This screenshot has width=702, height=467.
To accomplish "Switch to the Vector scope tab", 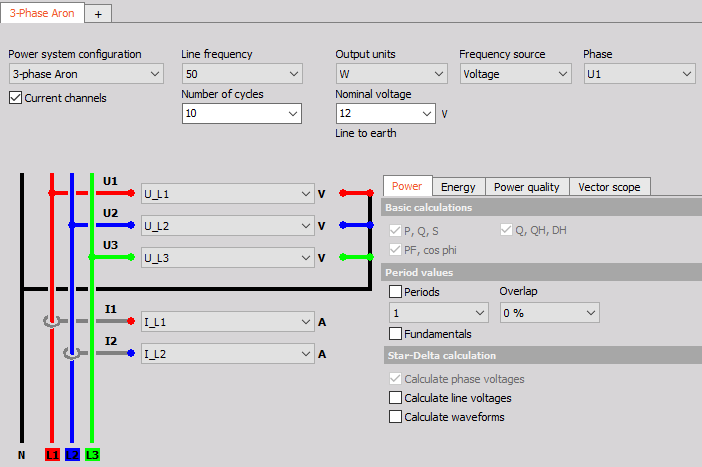I will pos(609,187).
